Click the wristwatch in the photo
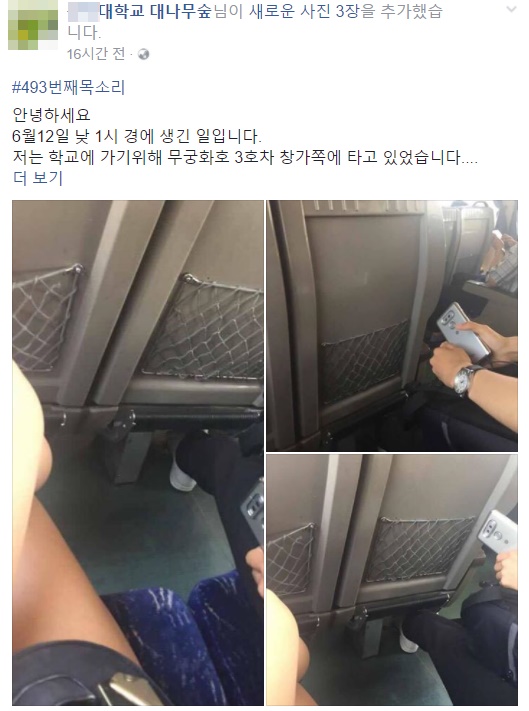 click(463, 380)
